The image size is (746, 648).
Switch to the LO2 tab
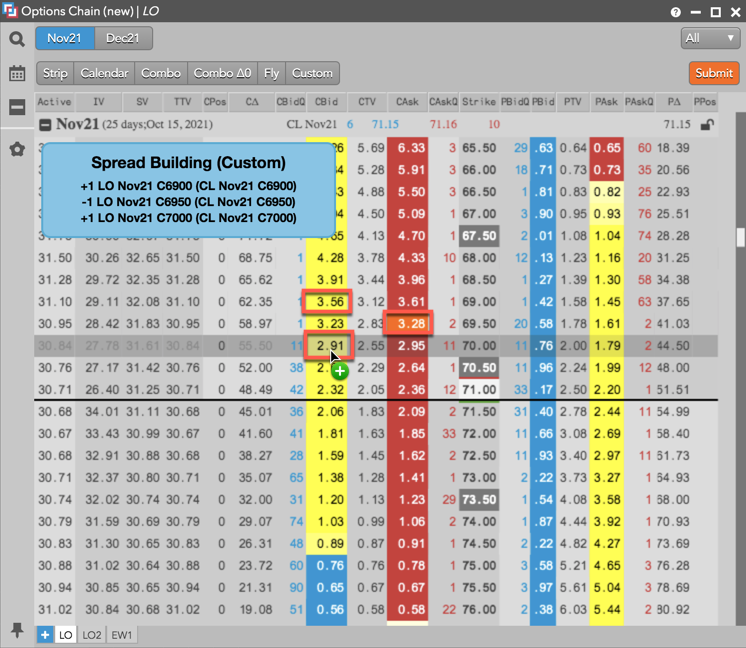click(x=92, y=635)
